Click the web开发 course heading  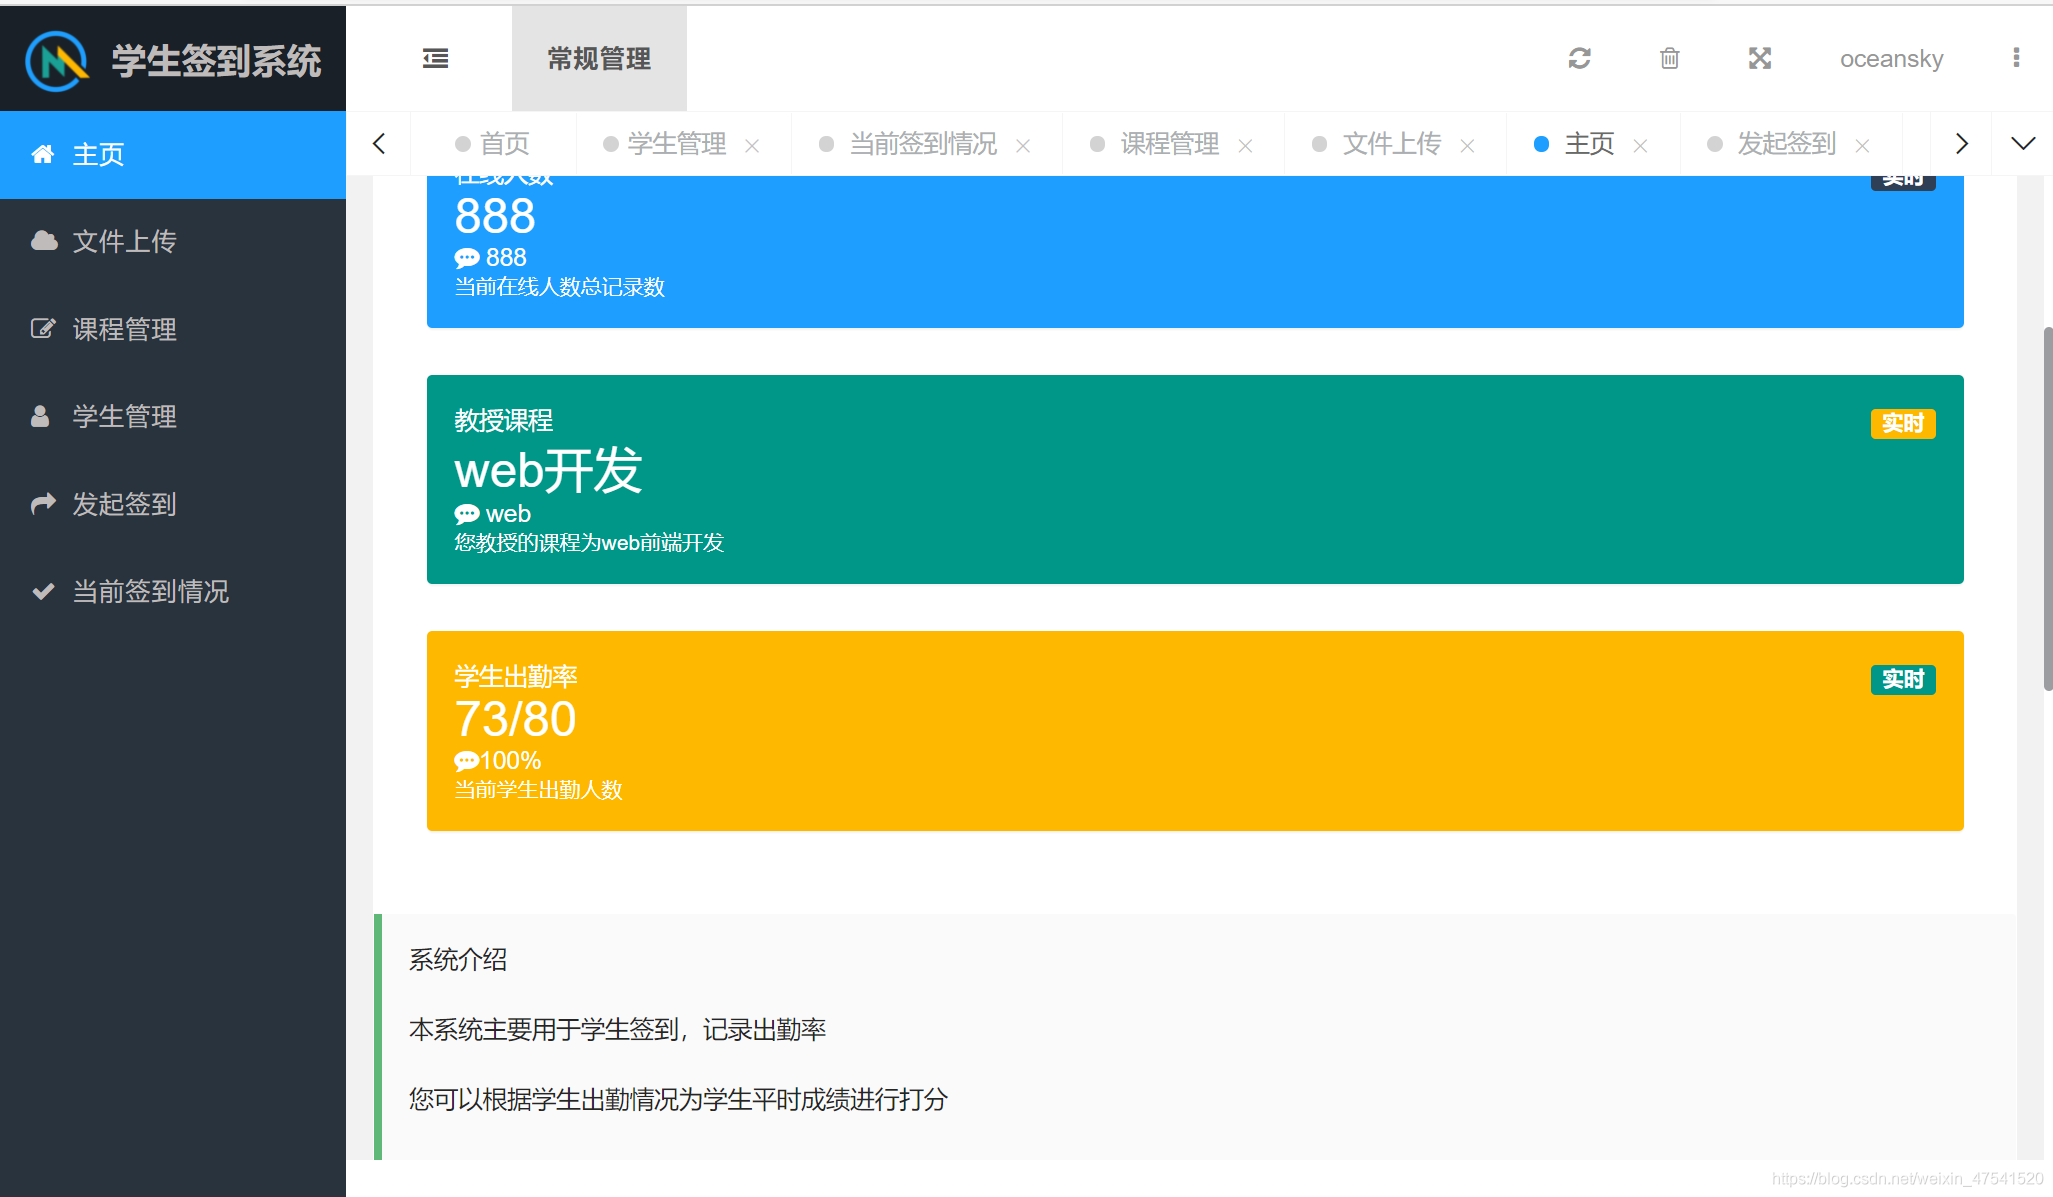pyautogui.click(x=548, y=470)
